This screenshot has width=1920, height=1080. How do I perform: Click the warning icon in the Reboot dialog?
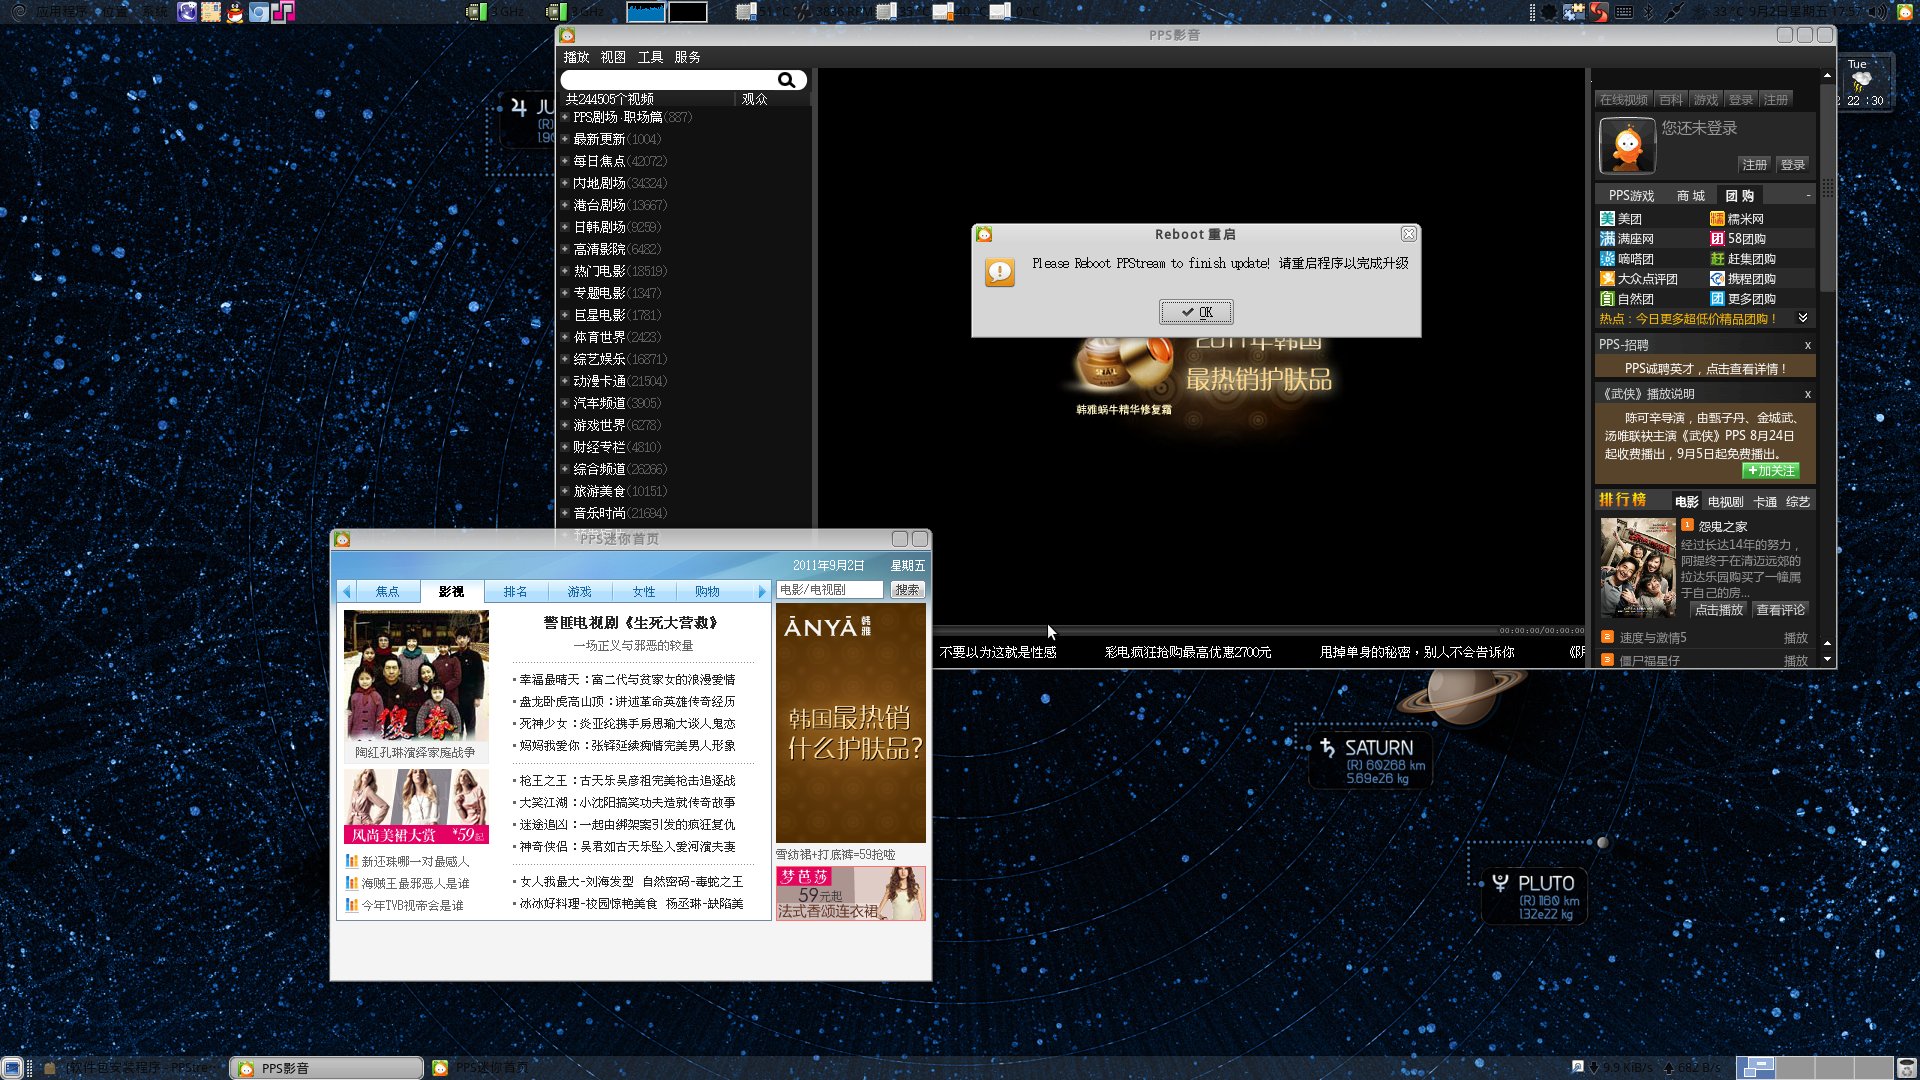point(1000,272)
